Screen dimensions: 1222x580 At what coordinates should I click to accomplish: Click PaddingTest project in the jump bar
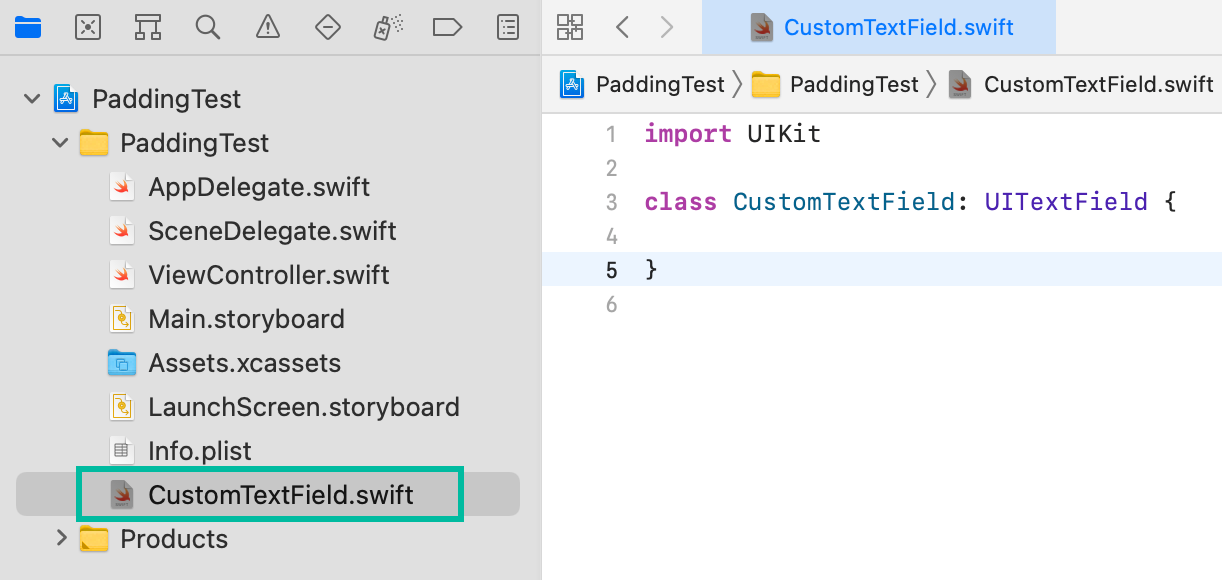point(660,84)
